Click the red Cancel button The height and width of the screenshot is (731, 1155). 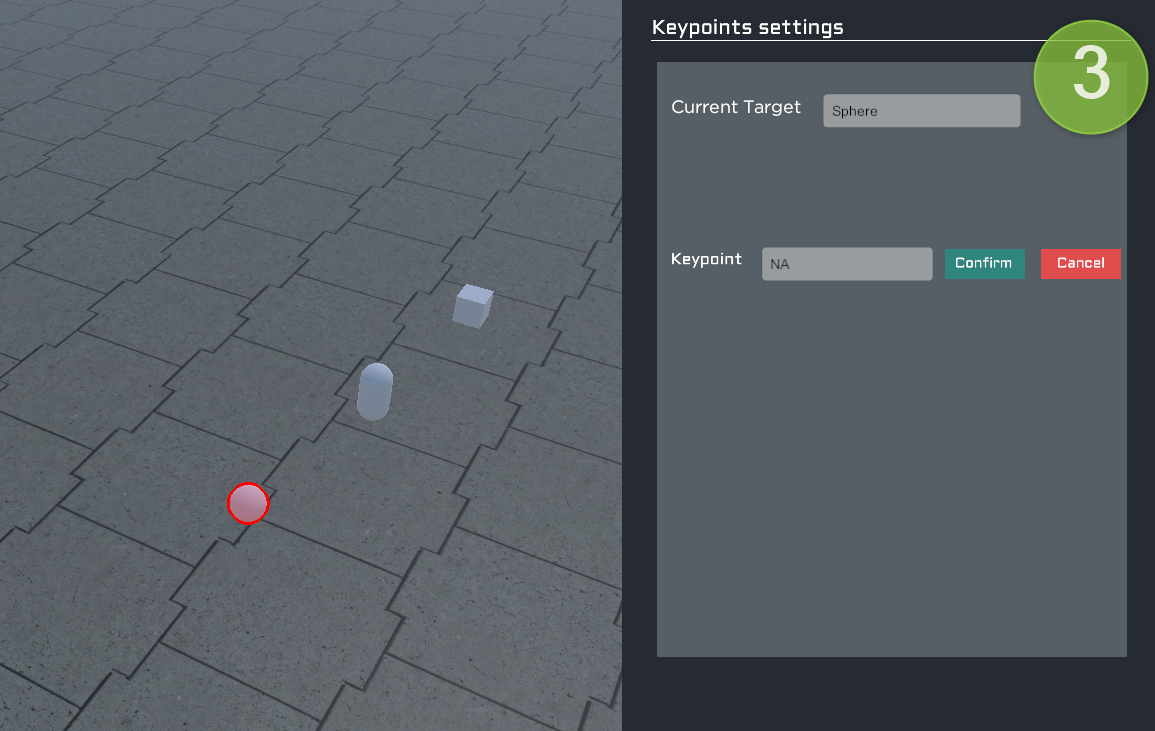tap(1081, 264)
